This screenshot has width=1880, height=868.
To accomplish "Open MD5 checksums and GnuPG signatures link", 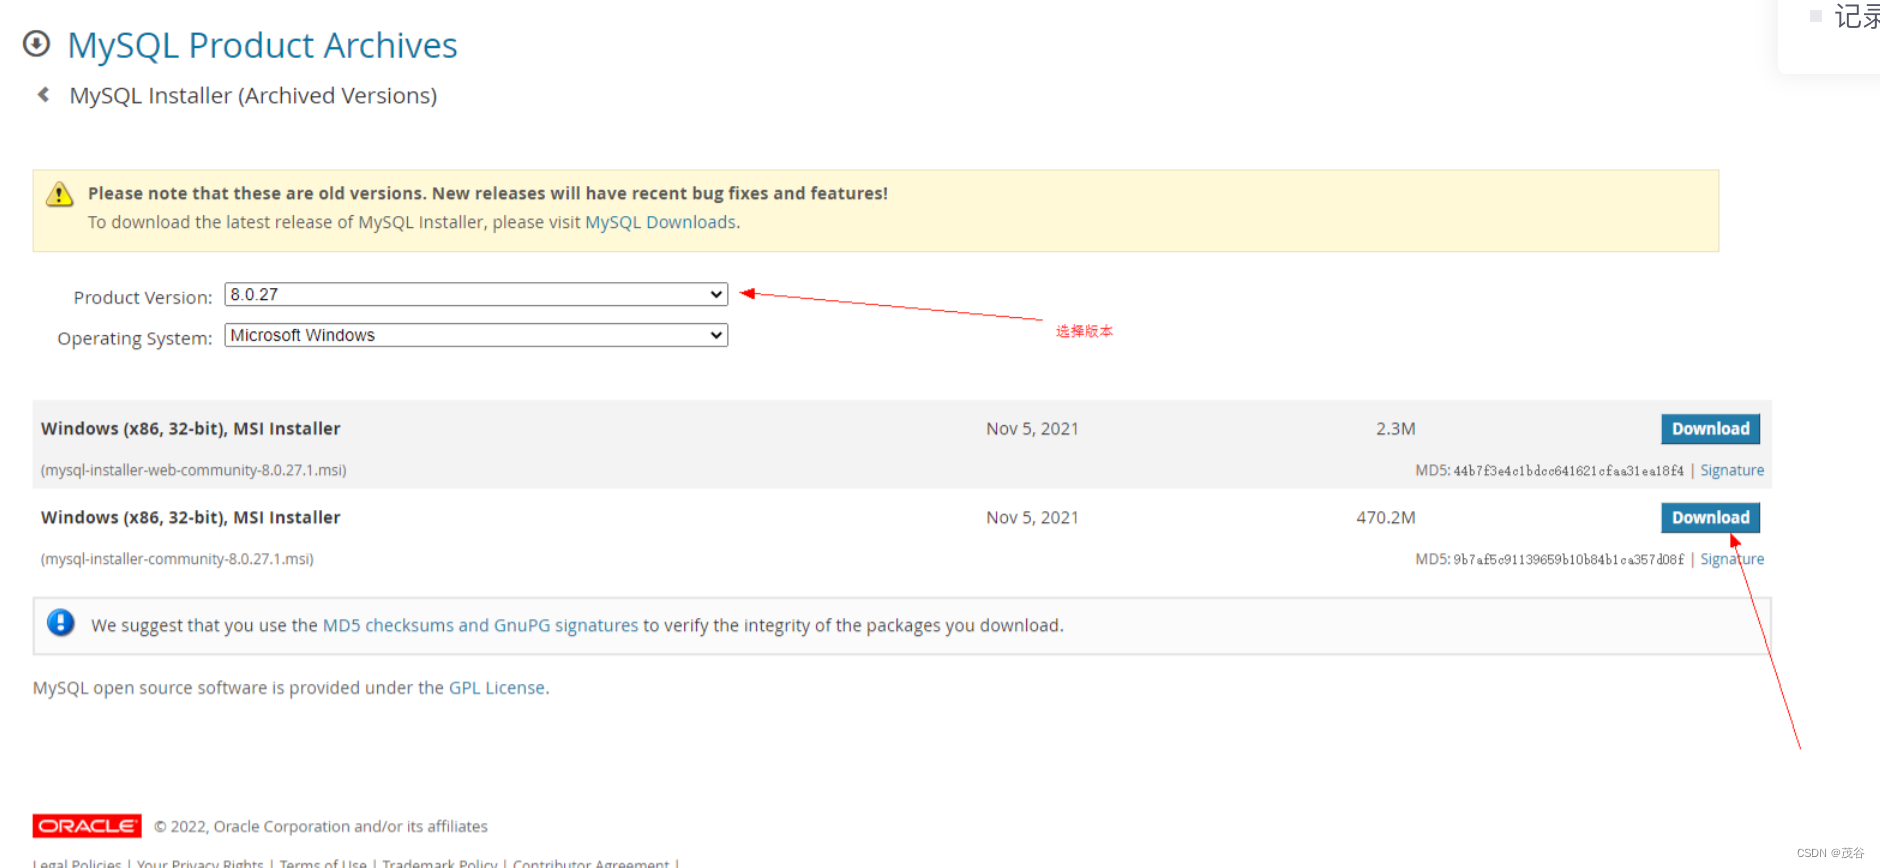I will (480, 625).
